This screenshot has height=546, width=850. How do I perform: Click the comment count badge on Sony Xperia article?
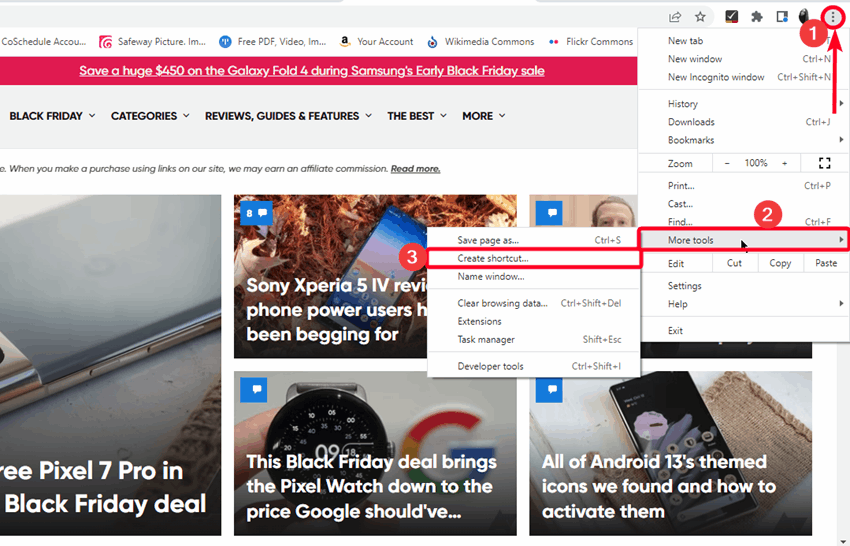[256, 213]
